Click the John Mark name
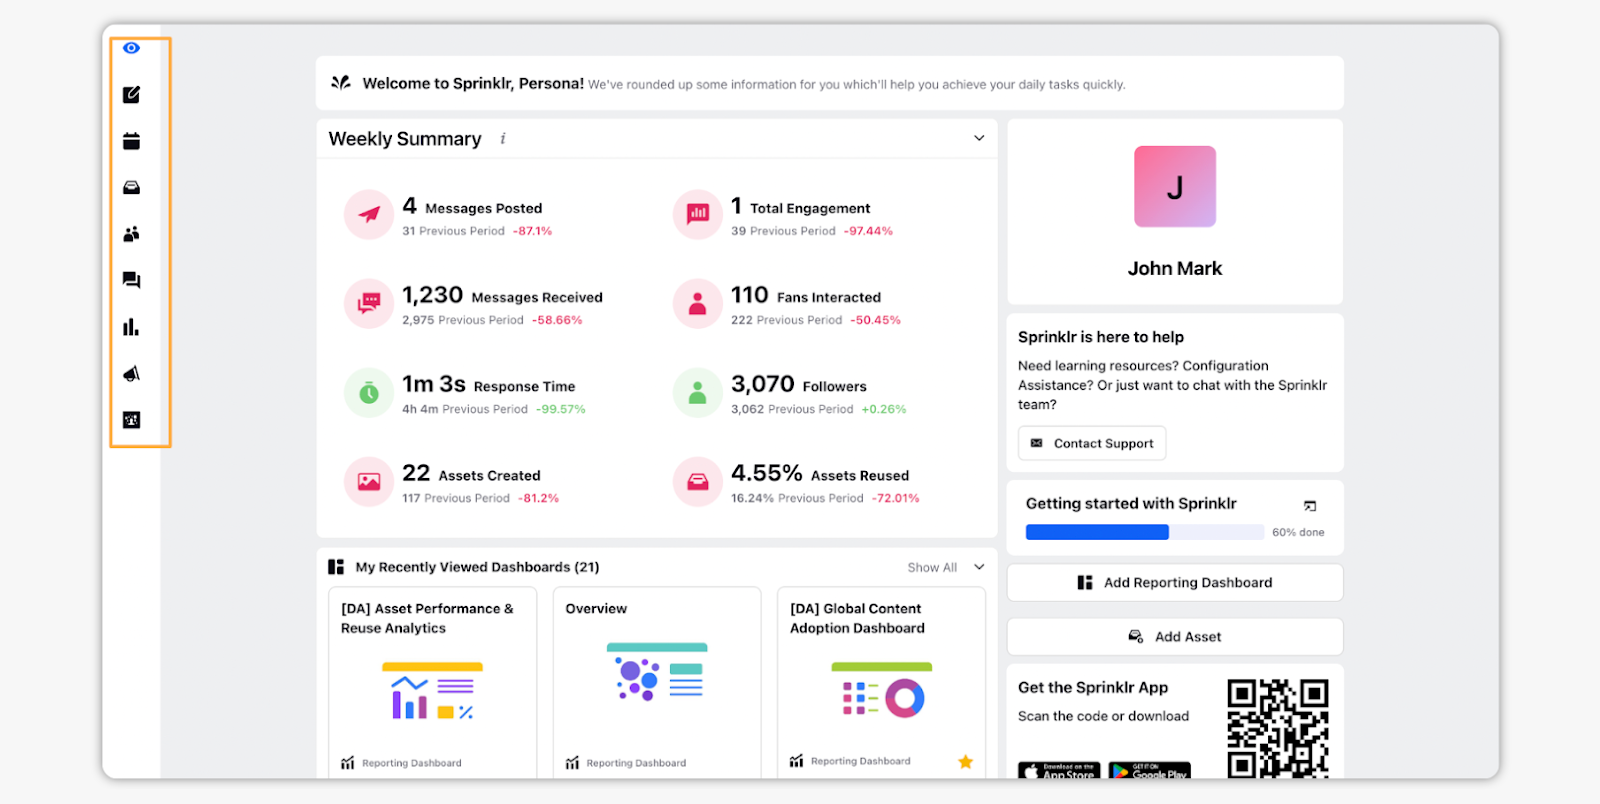The height and width of the screenshot is (804, 1600). click(1175, 268)
